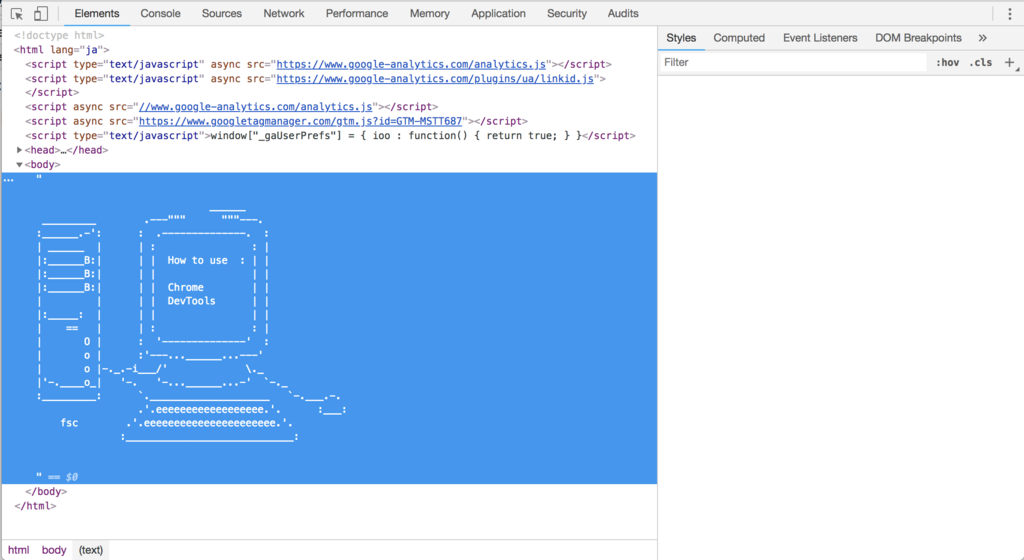Screen dimensions: 1024x560
Task: Select the Computed sidebar tab
Action: tap(739, 38)
